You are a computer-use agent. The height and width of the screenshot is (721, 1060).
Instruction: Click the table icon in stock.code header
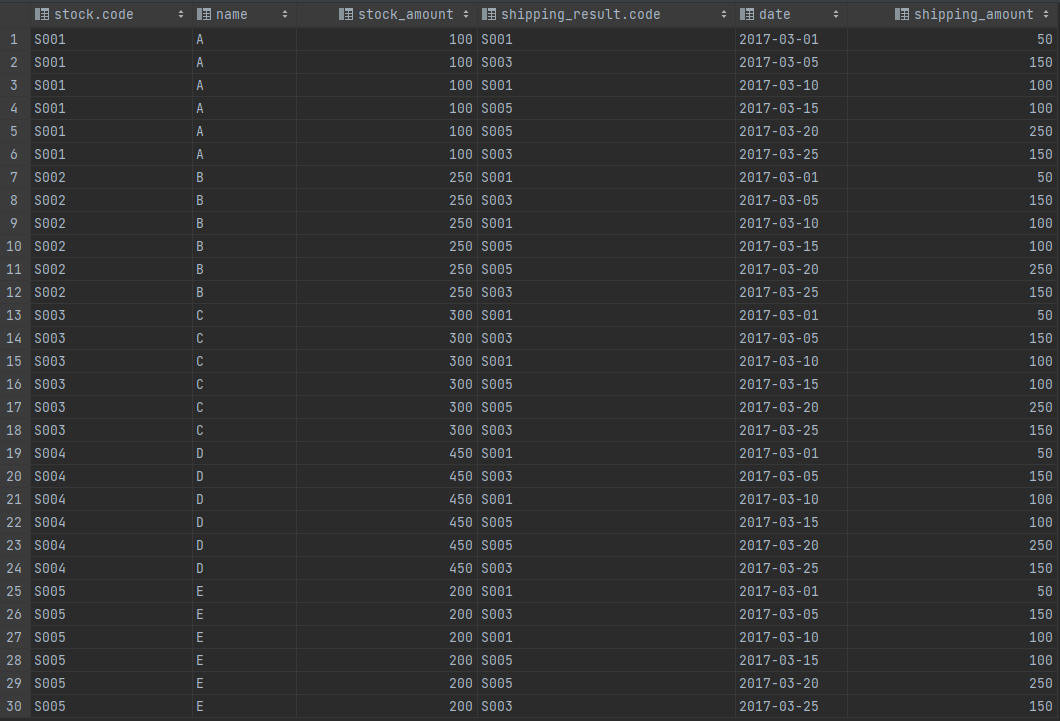pyautogui.click(x=42, y=14)
